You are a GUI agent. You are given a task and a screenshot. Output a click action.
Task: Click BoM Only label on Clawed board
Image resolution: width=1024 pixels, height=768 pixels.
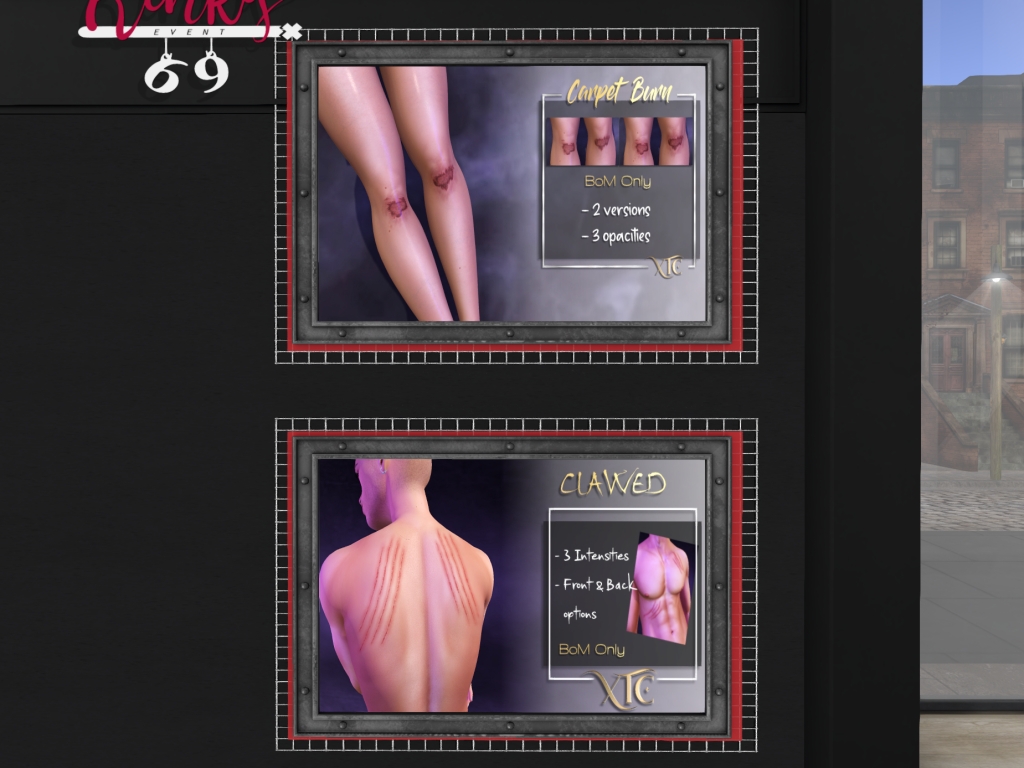click(591, 649)
